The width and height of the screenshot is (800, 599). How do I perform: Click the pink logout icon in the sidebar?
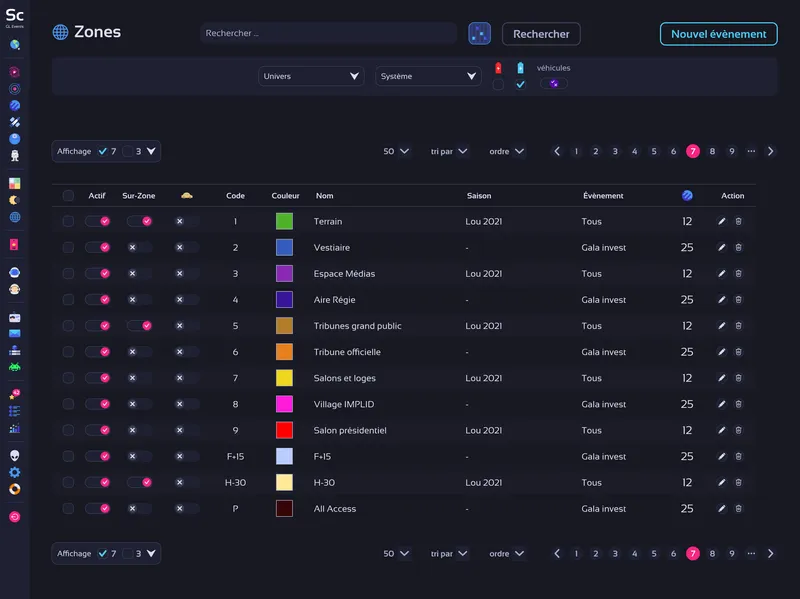[x=15, y=517]
